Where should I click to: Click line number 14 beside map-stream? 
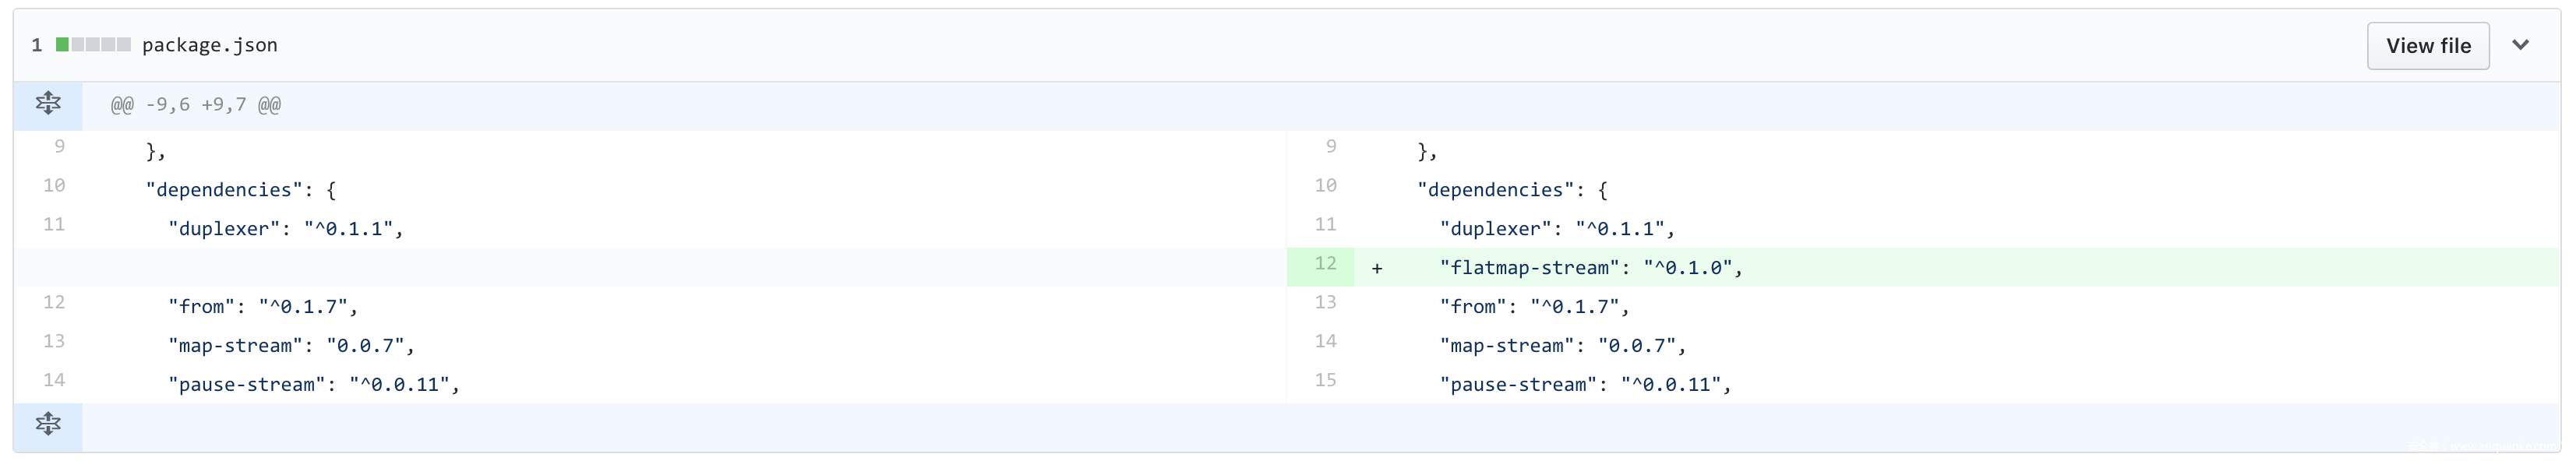coord(1325,342)
